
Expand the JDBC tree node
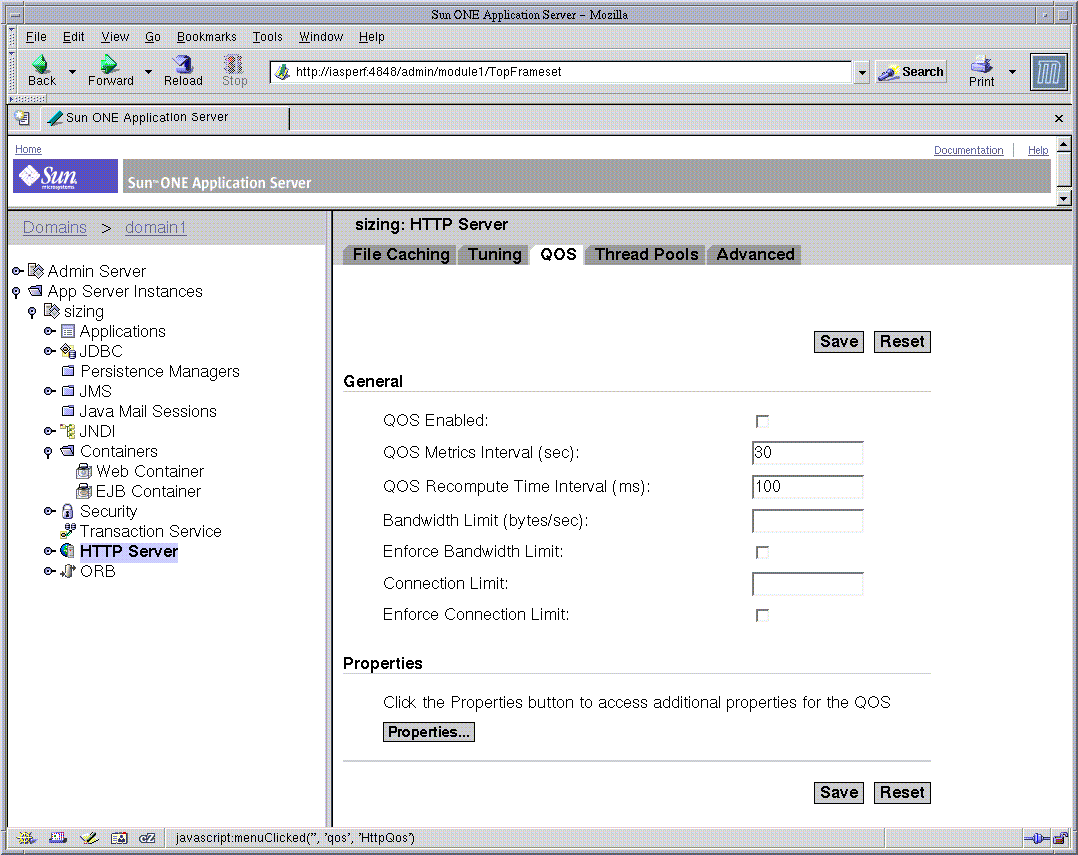point(50,351)
